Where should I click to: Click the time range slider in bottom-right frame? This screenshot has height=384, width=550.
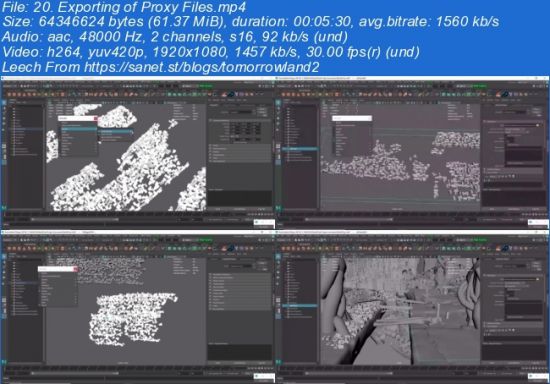(349, 373)
